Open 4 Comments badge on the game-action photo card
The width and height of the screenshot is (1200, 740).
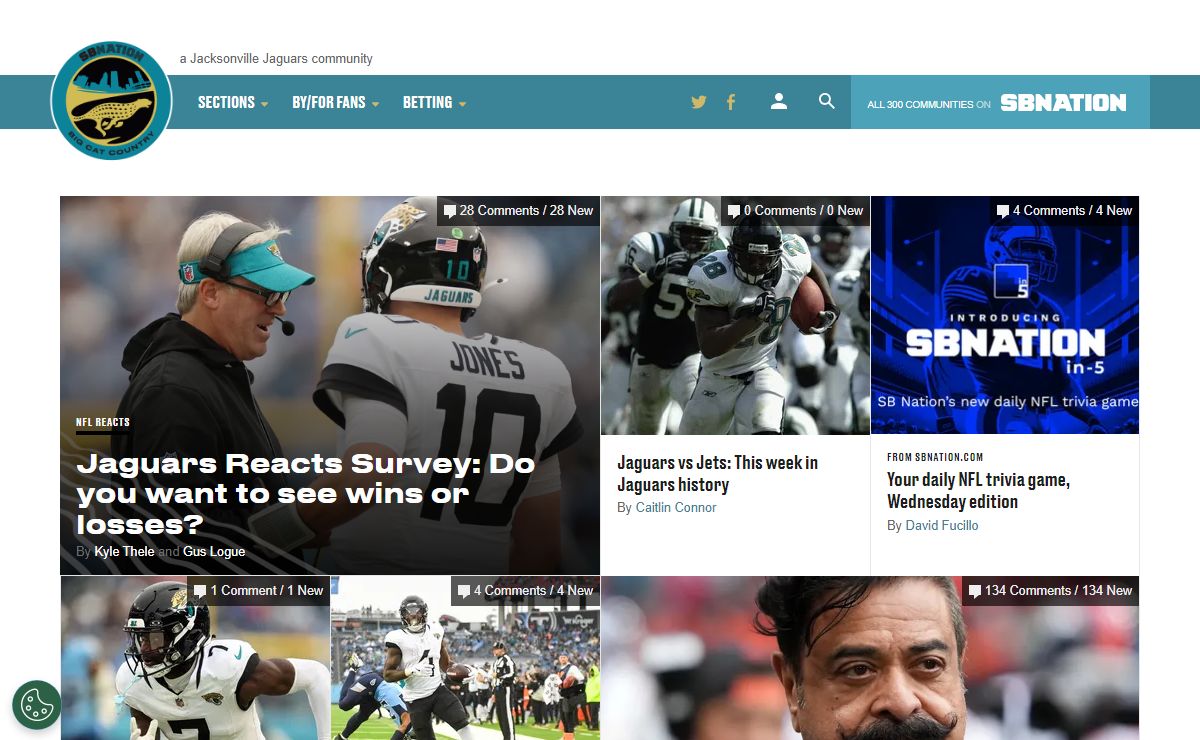525,591
